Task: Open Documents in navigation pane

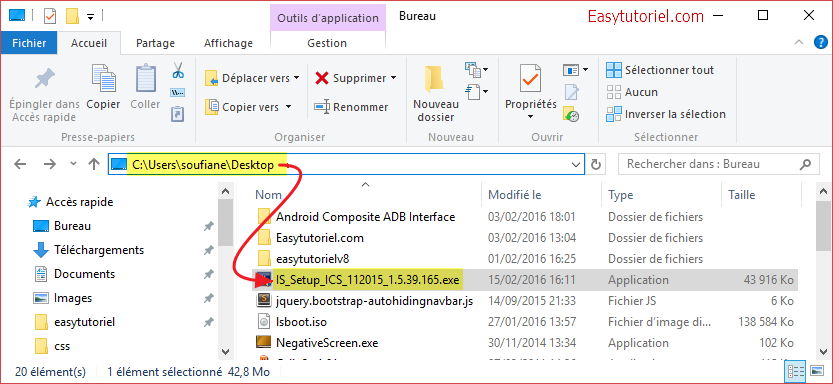Action: (74, 274)
